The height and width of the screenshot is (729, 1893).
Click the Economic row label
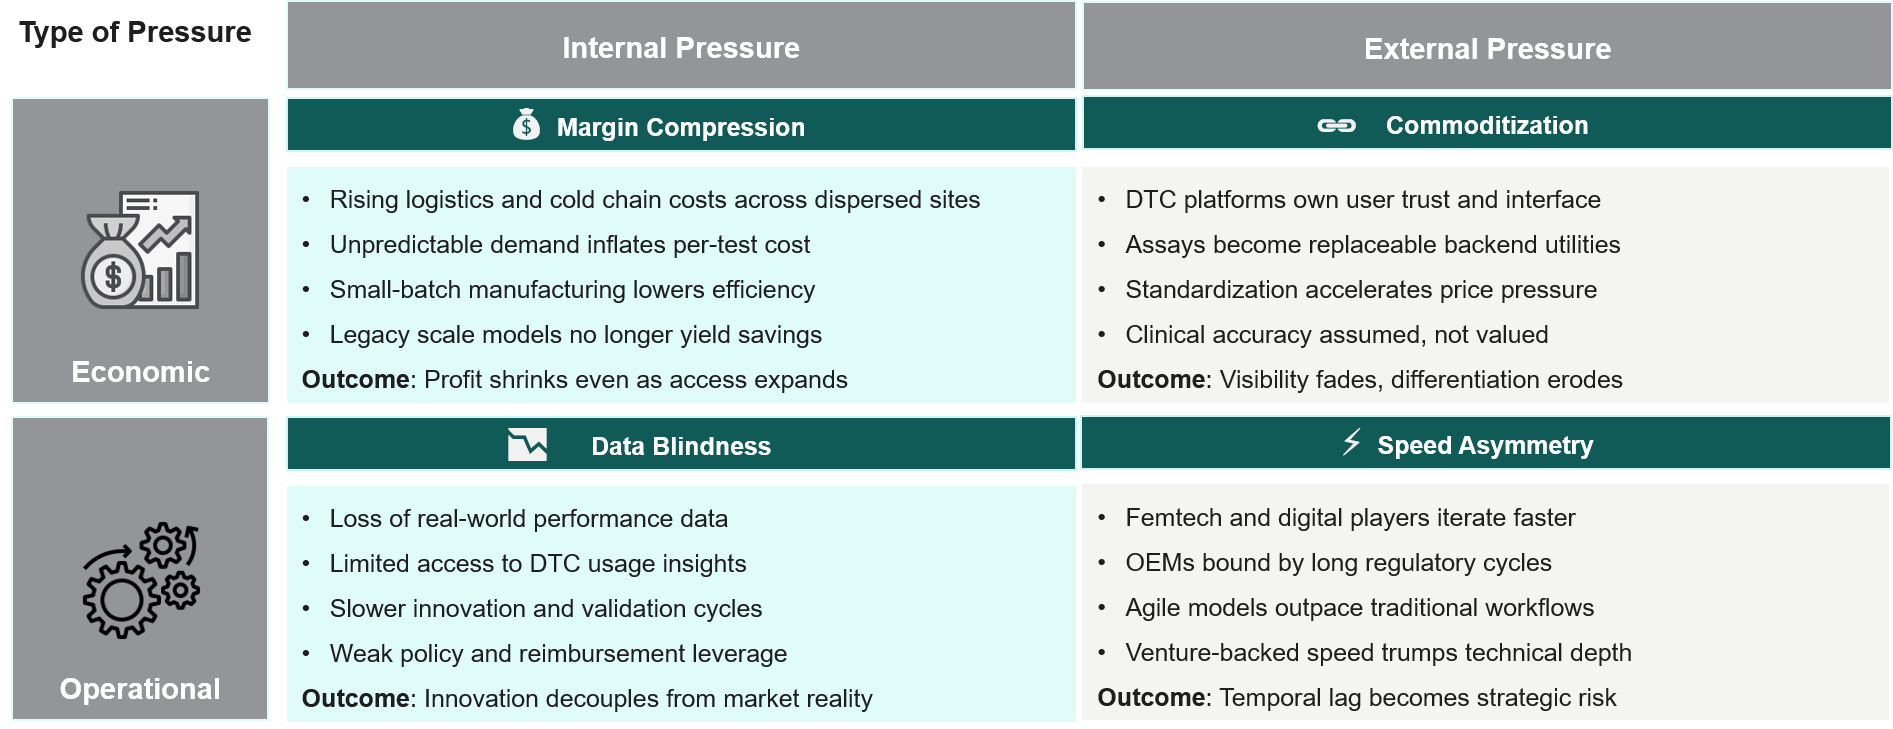point(140,372)
